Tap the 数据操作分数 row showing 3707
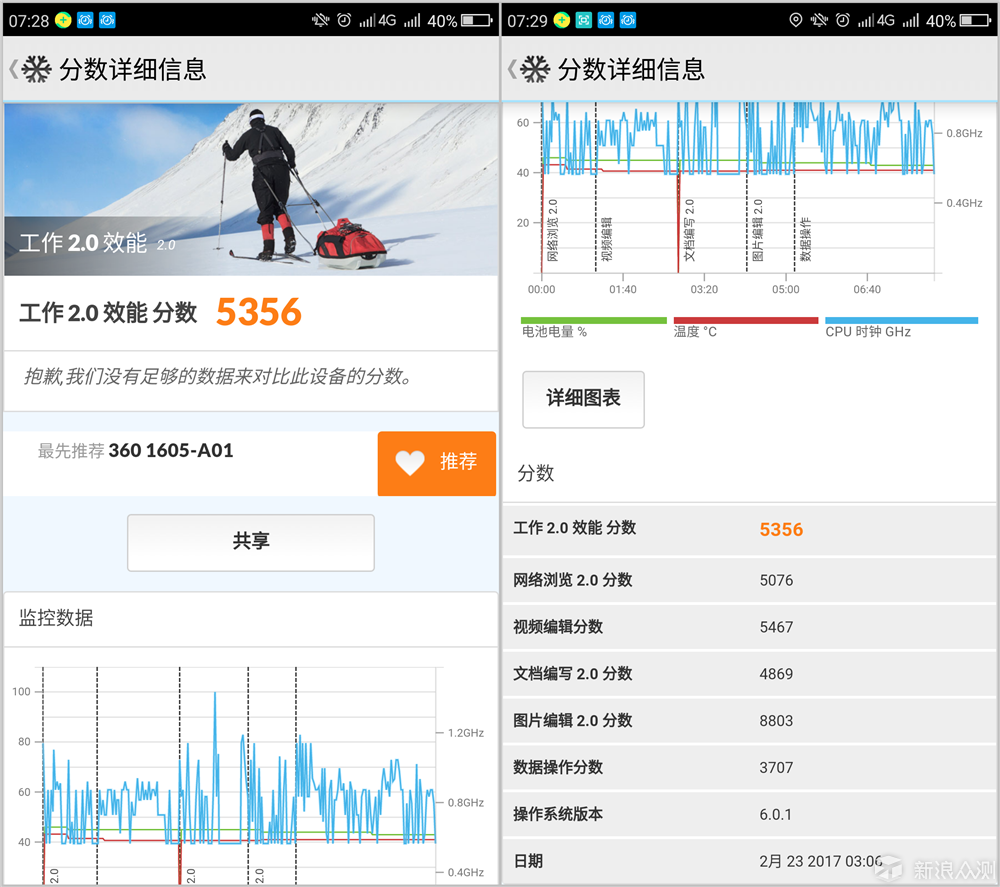This screenshot has width=1000, height=887. point(749,767)
